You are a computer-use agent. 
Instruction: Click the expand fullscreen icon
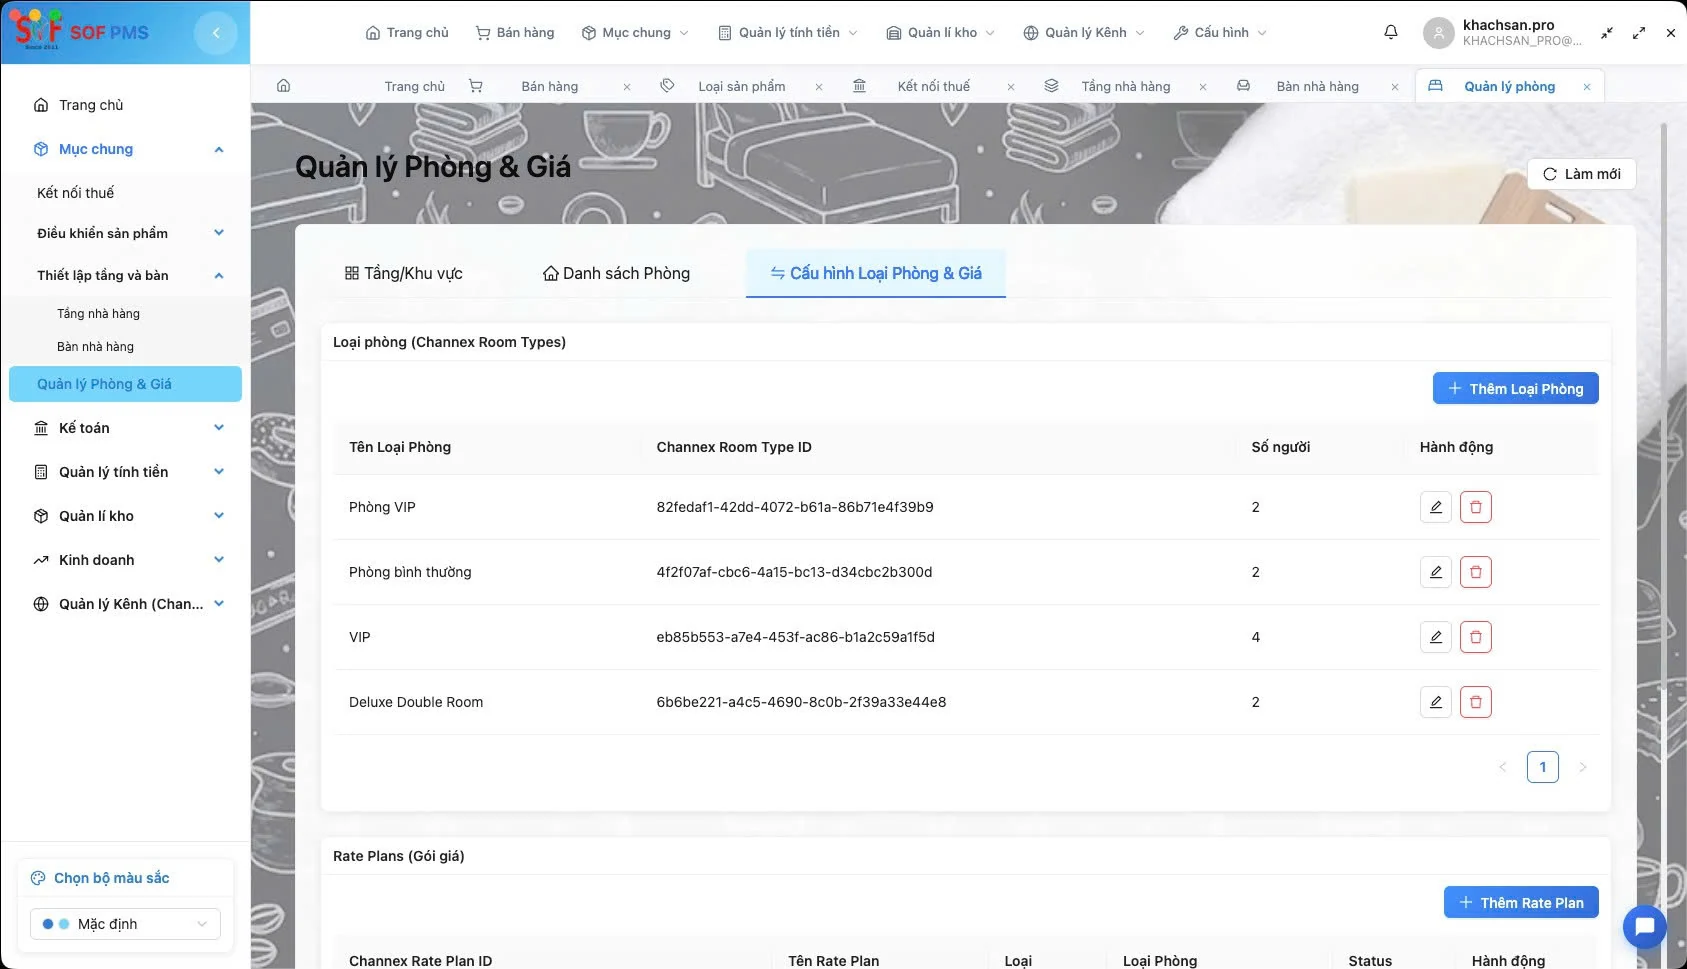(1639, 33)
